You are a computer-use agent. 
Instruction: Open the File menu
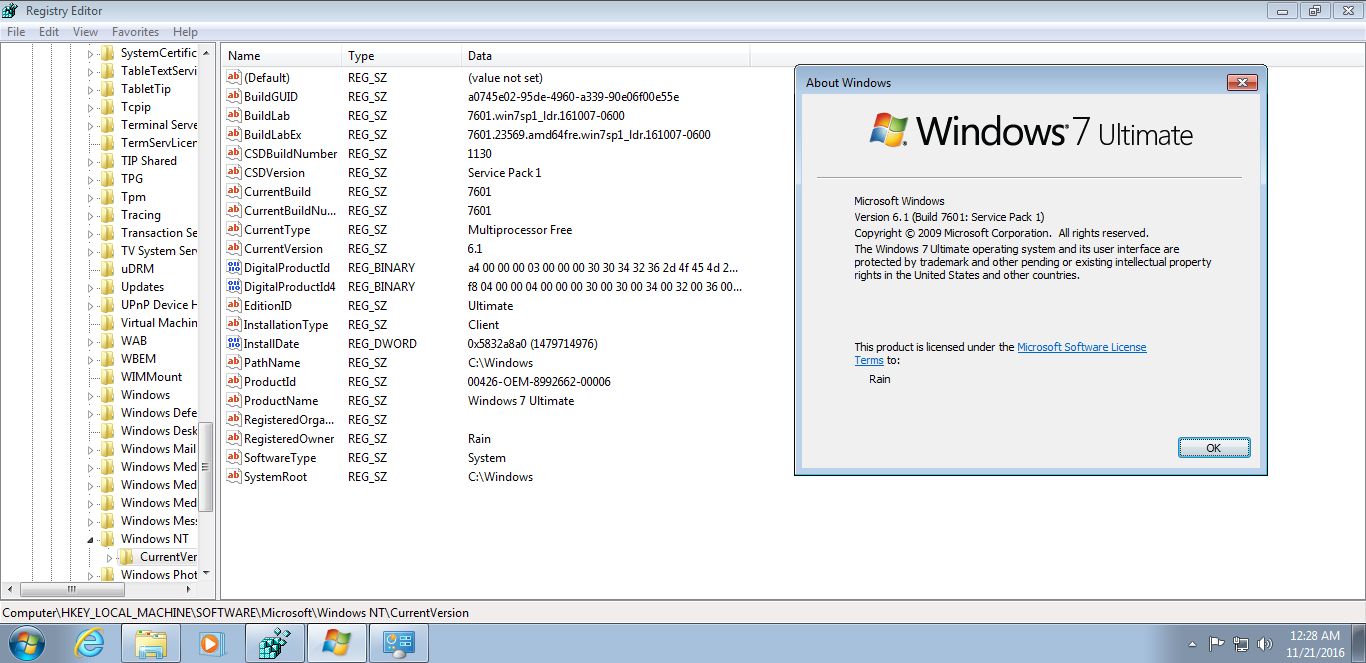(x=16, y=32)
